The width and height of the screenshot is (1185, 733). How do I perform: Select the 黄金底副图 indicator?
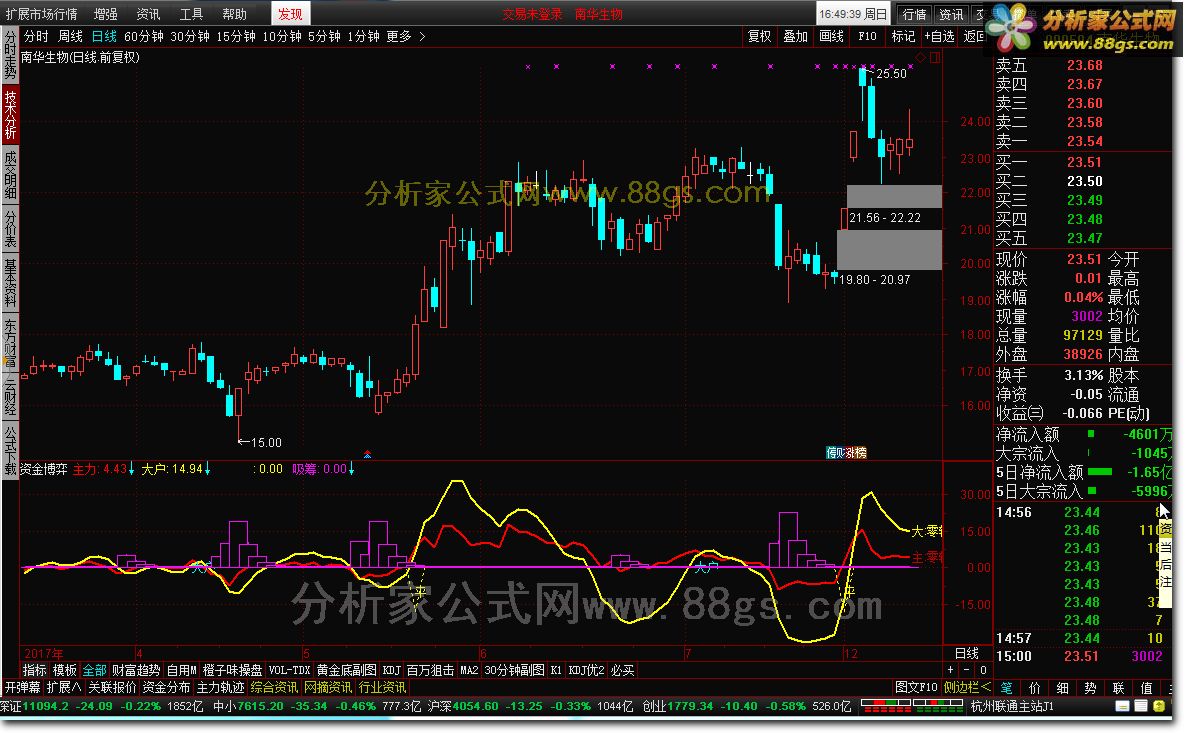346,670
